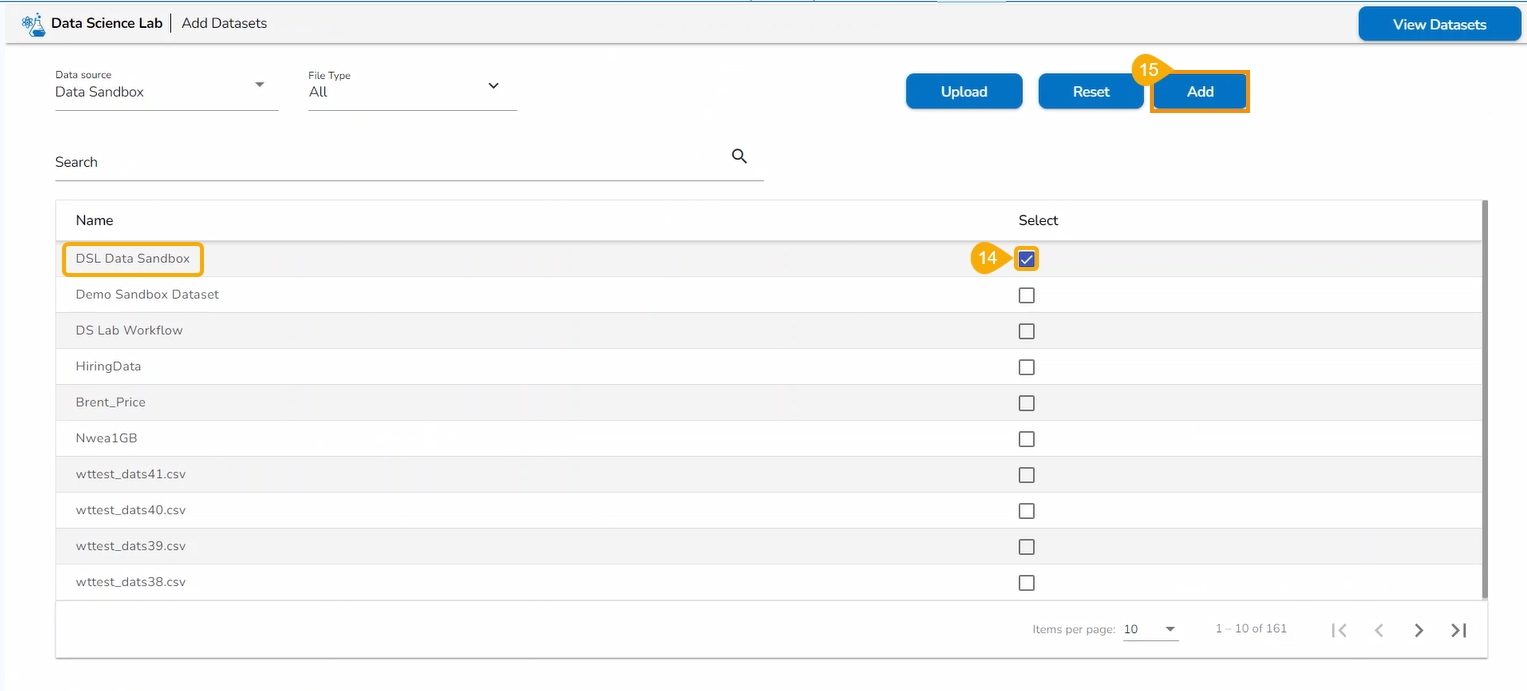Viewport: 1527px width, 691px height.
Task: Open View Datasets
Action: click(x=1439, y=24)
